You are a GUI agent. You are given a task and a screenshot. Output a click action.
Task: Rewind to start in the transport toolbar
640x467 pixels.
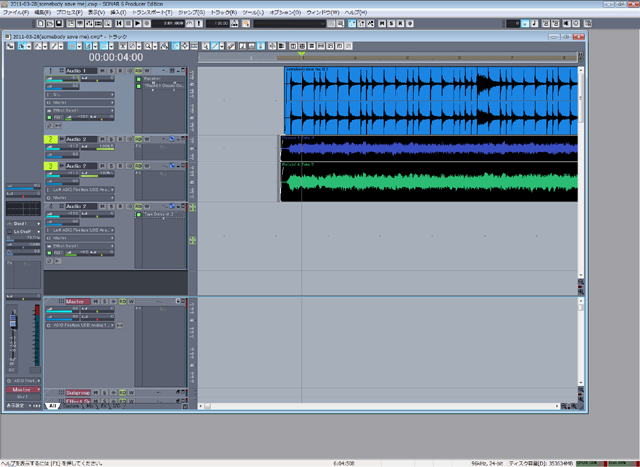click(119, 24)
